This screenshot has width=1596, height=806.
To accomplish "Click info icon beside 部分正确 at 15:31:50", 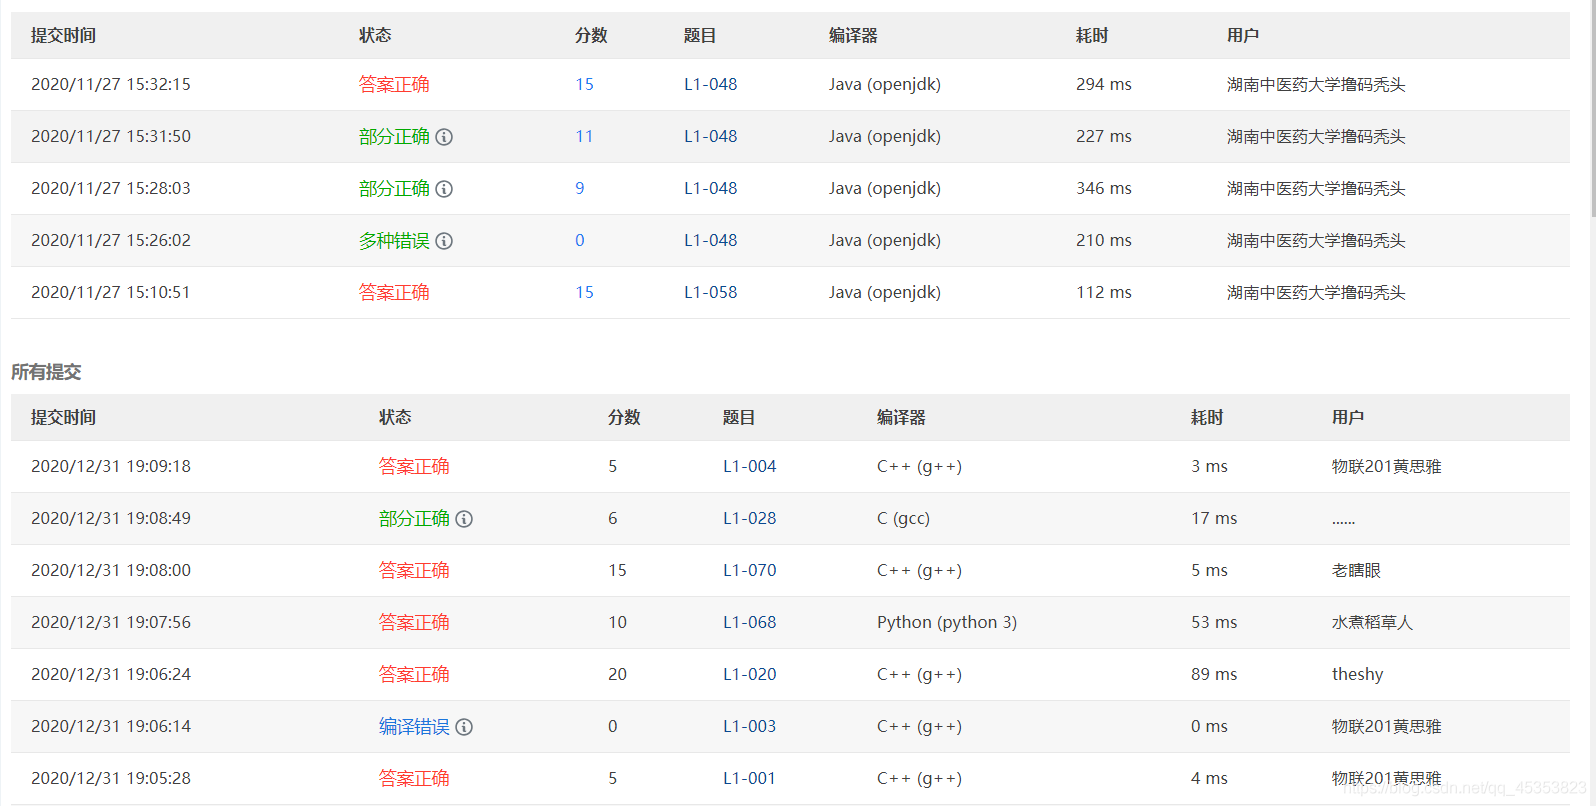I will (444, 137).
